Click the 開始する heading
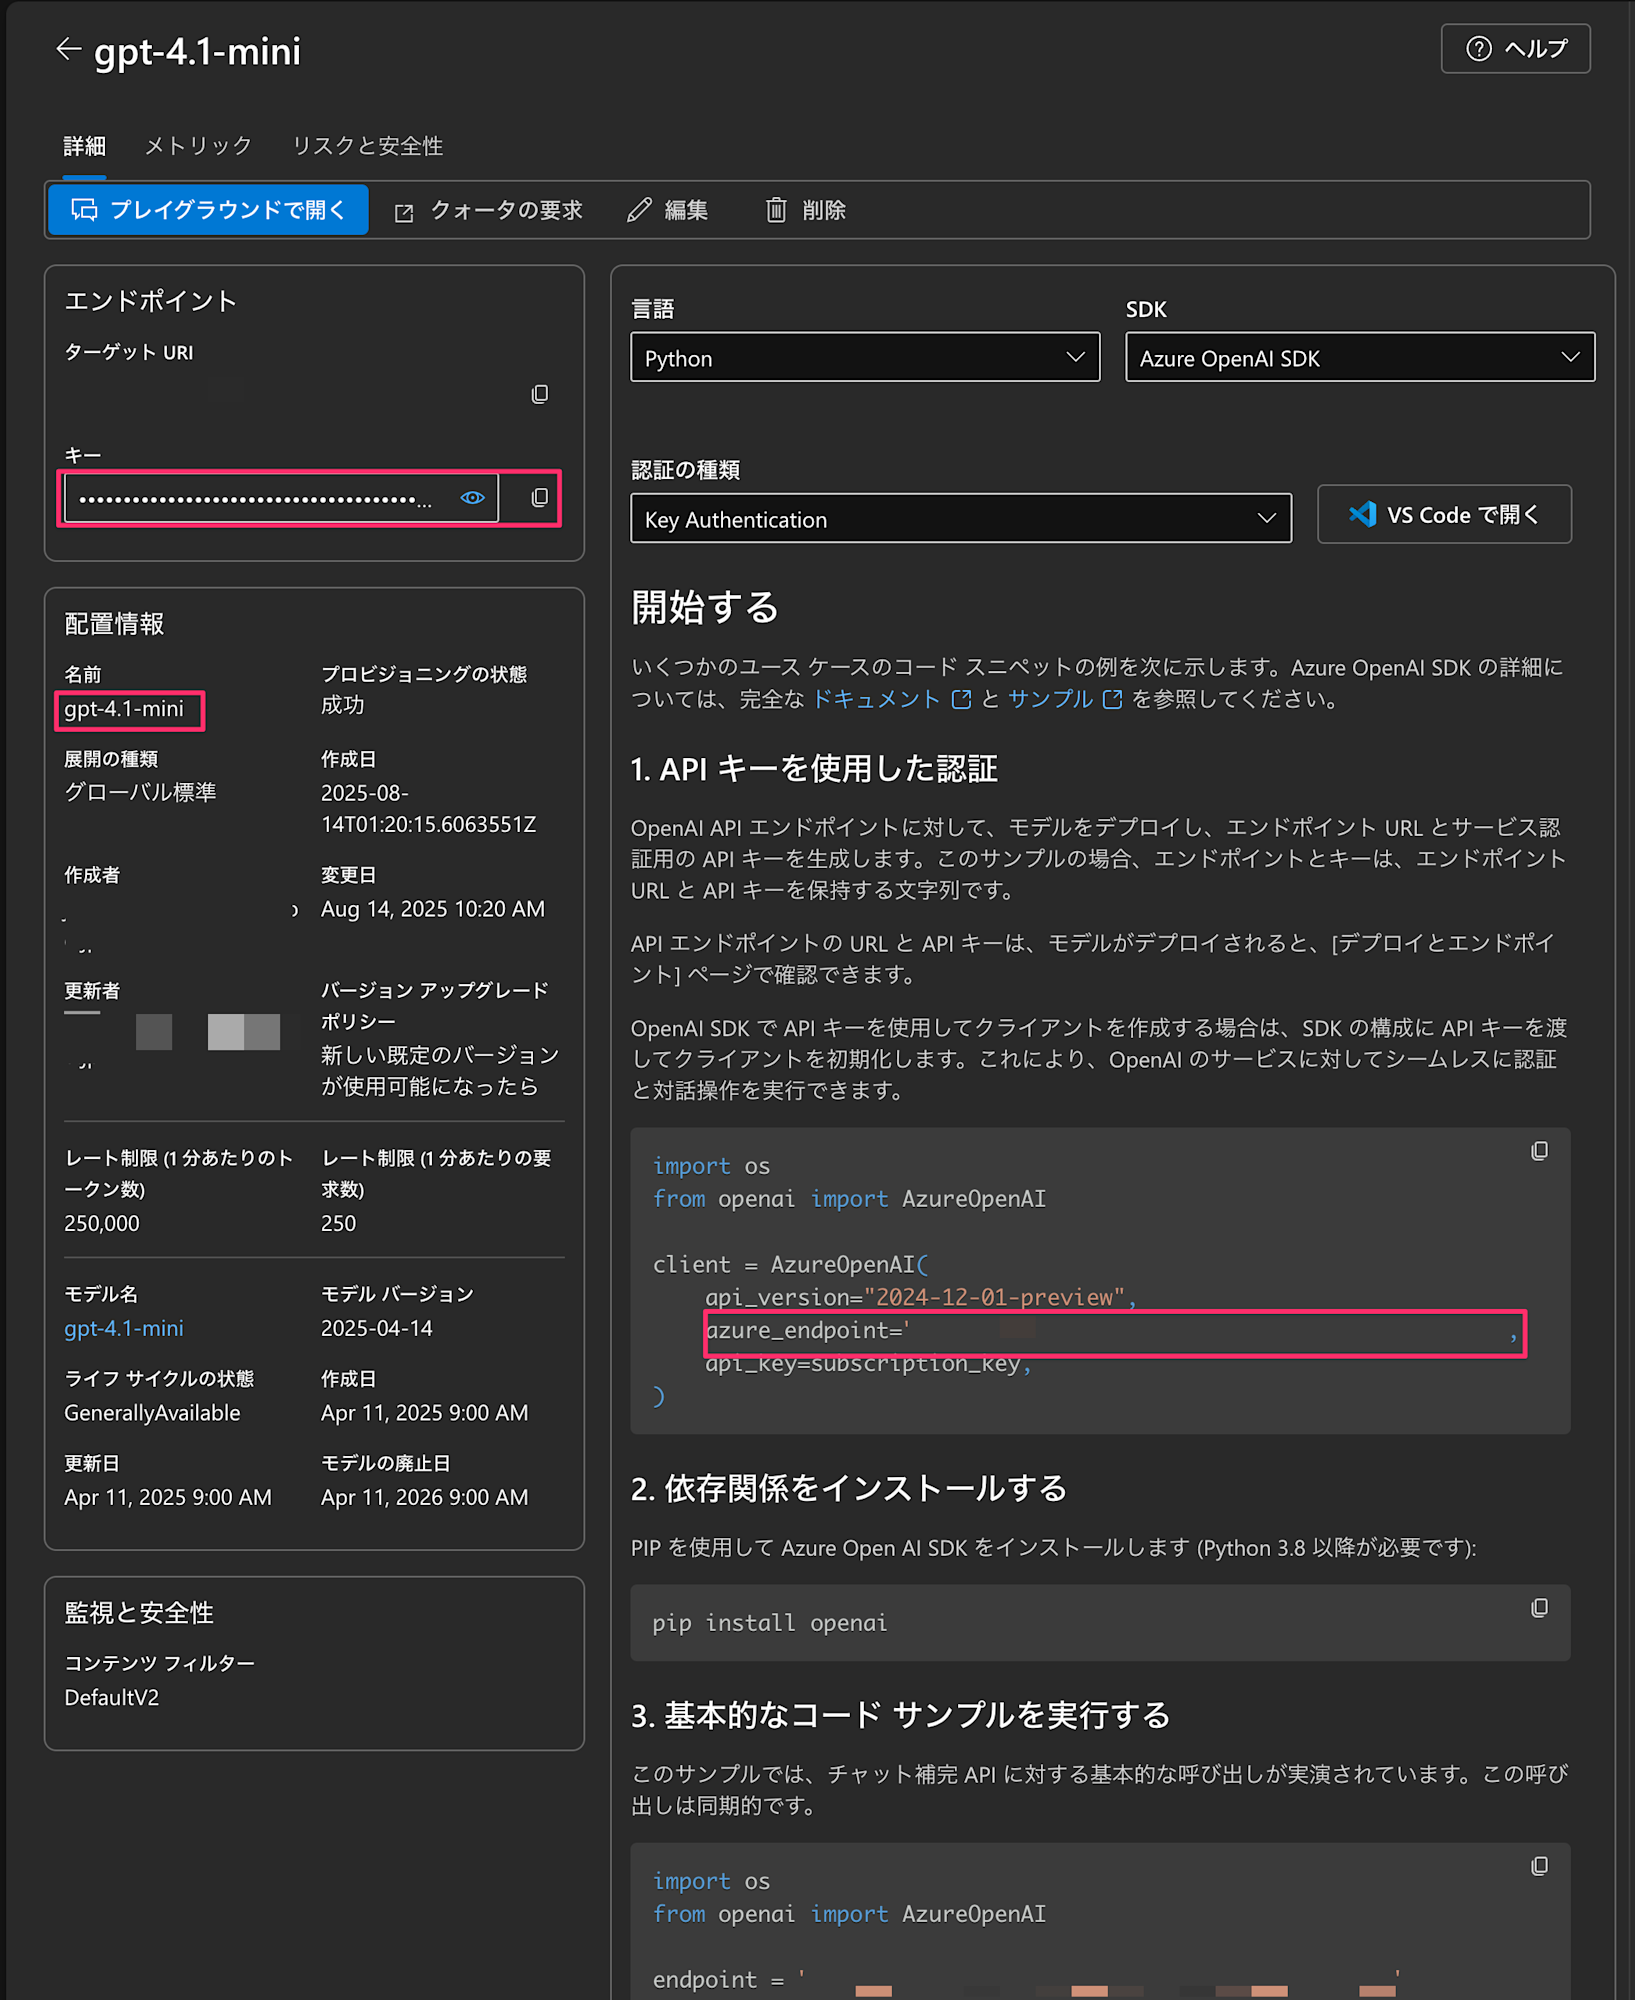 click(x=705, y=607)
